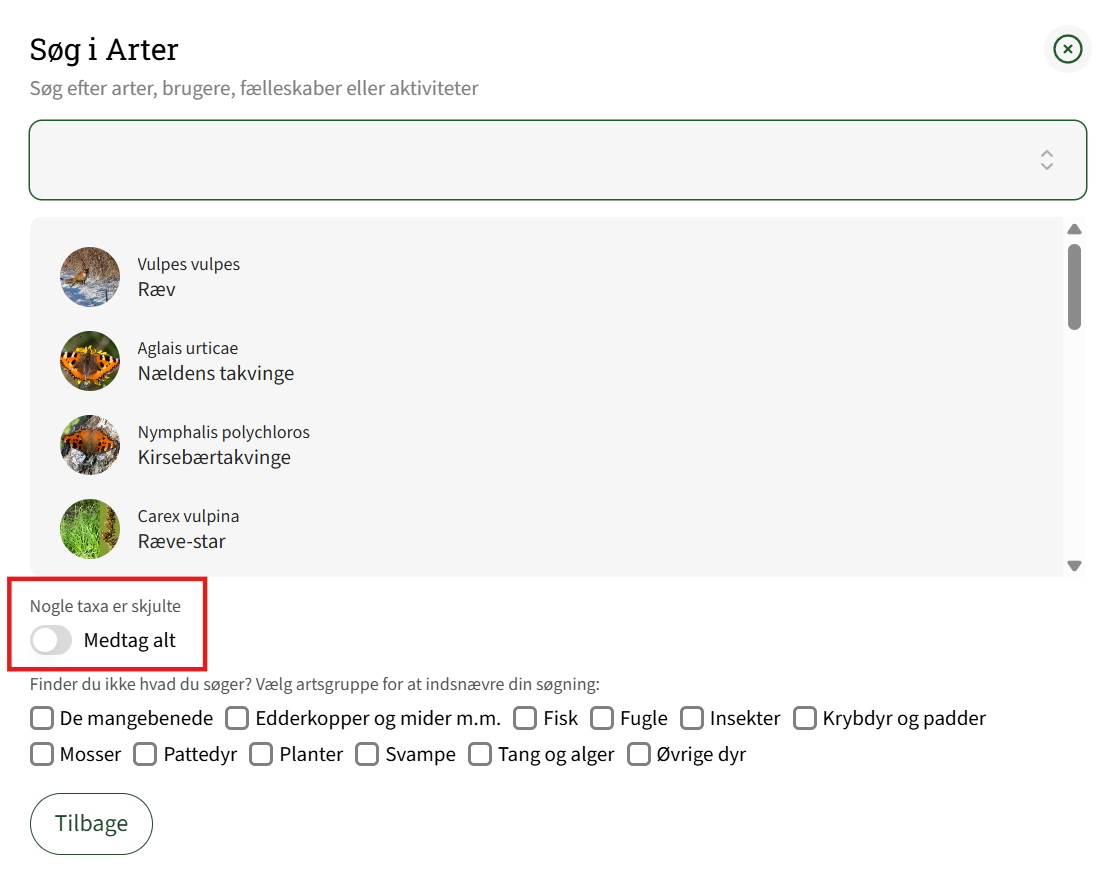Select the Vulpes vulpes result
The image size is (1113, 880).
[547, 277]
